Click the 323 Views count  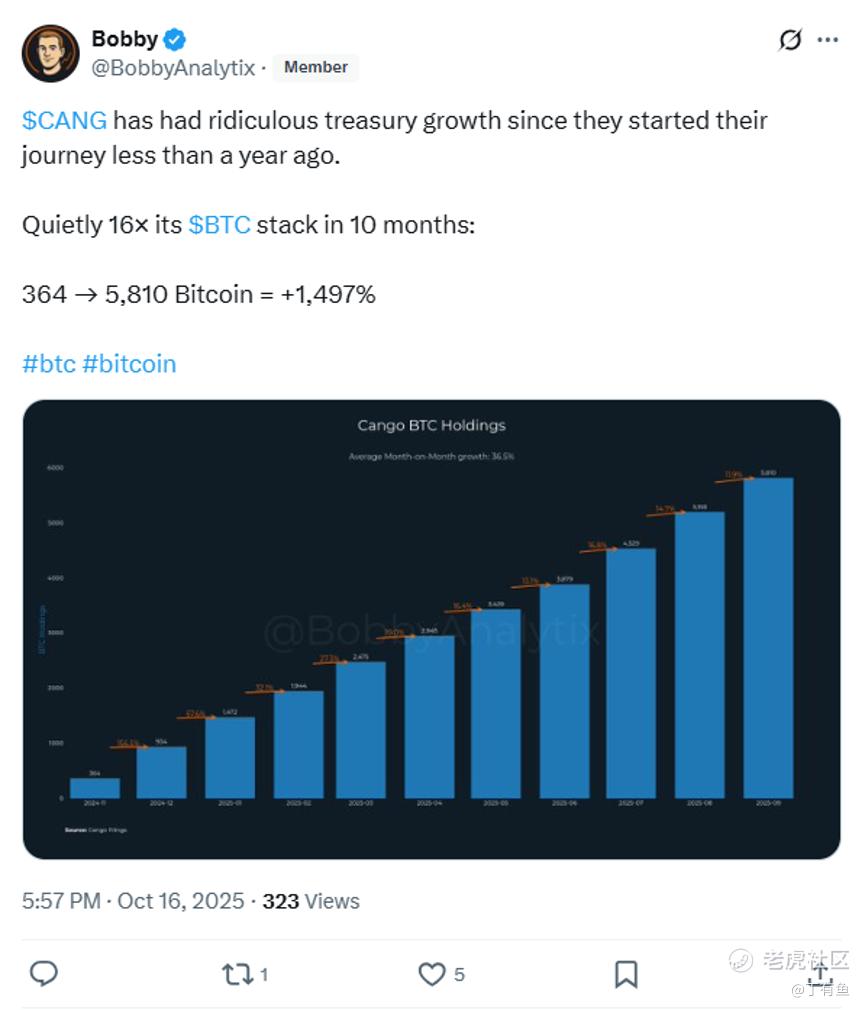tap(310, 900)
